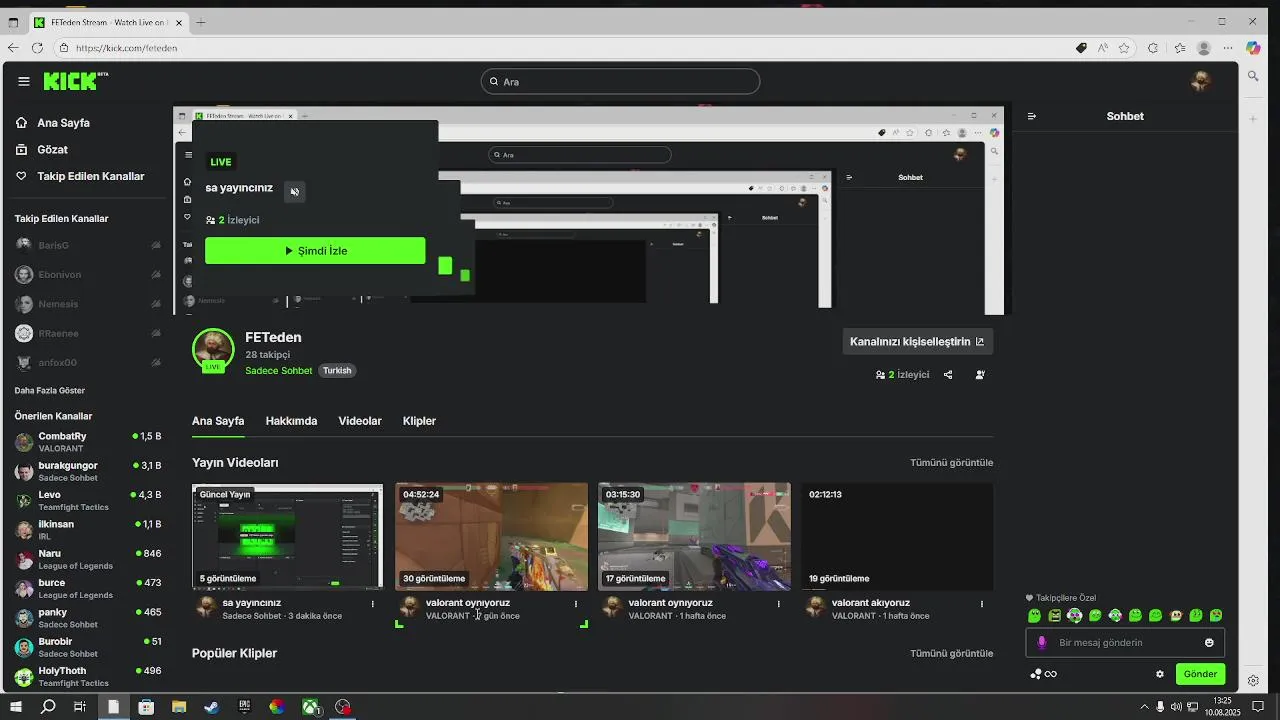The image size is (1280, 720).
Task: Open the 03:15:30 video thumbnail
Action: tap(694, 537)
